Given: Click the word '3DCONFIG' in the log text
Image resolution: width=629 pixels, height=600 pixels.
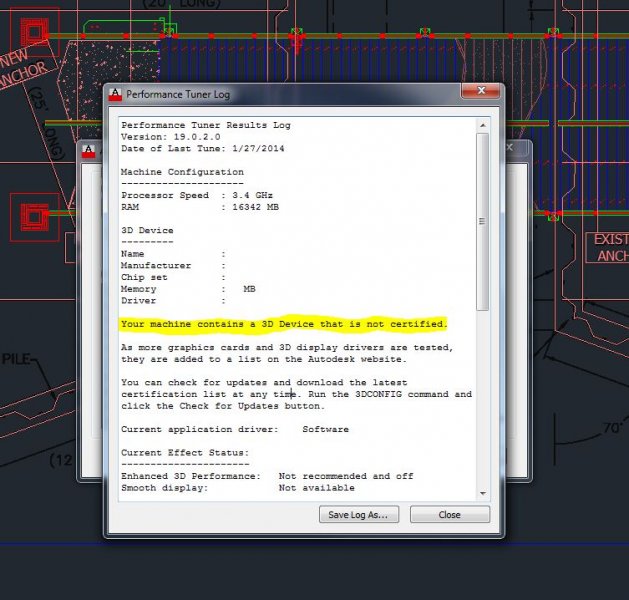Looking at the screenshot, I should 378,394.
